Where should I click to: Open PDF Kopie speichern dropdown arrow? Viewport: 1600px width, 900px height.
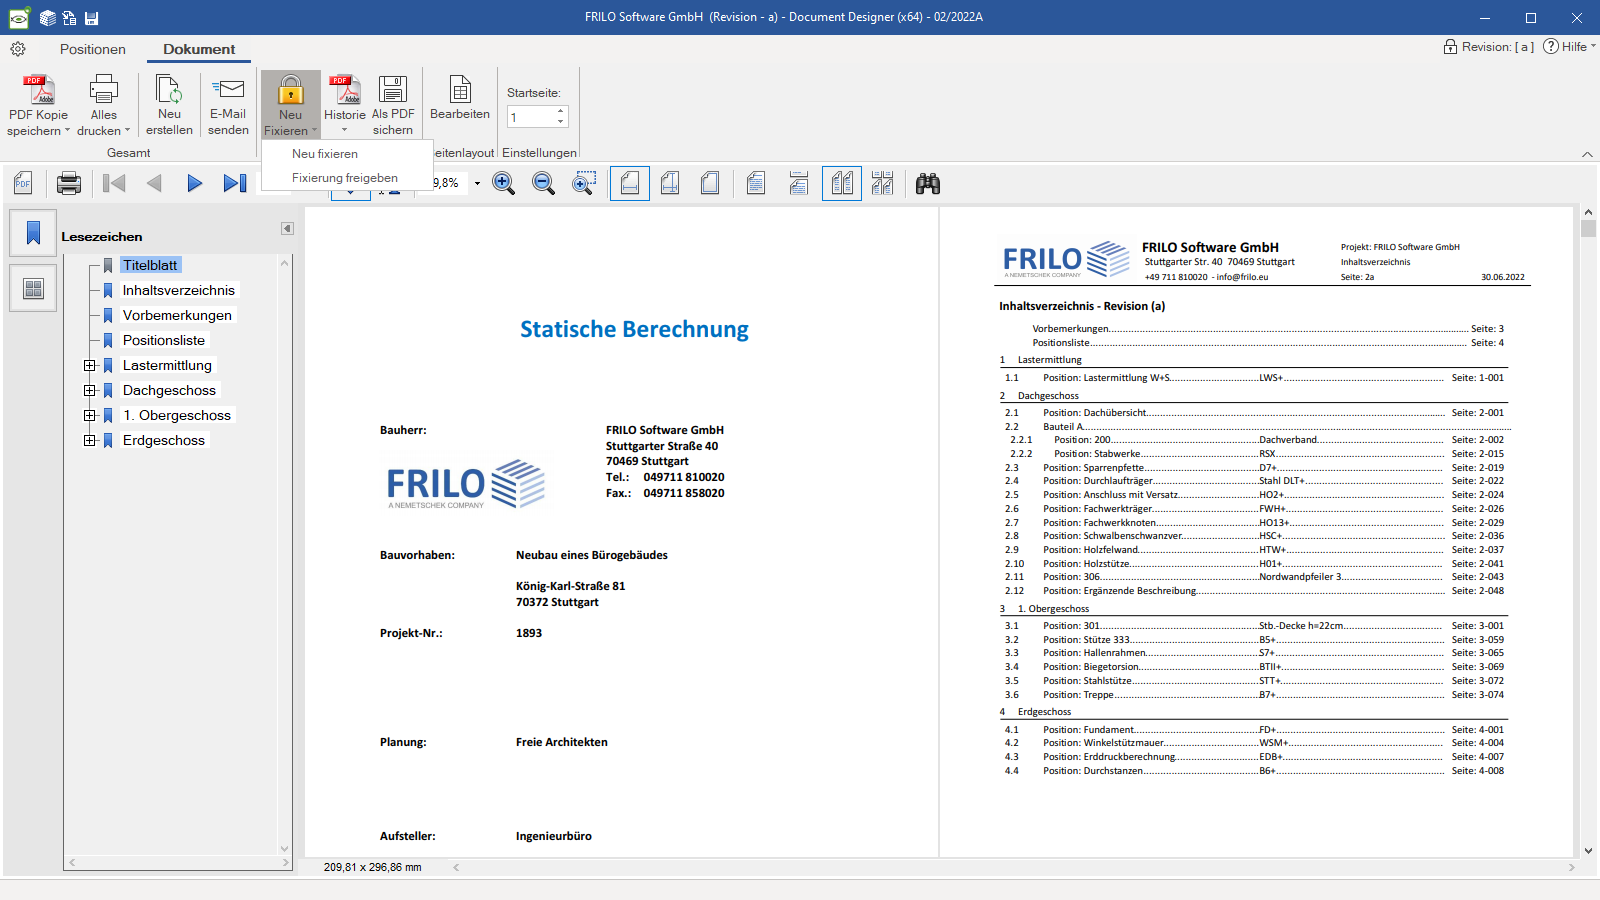[x=67, y=131]
